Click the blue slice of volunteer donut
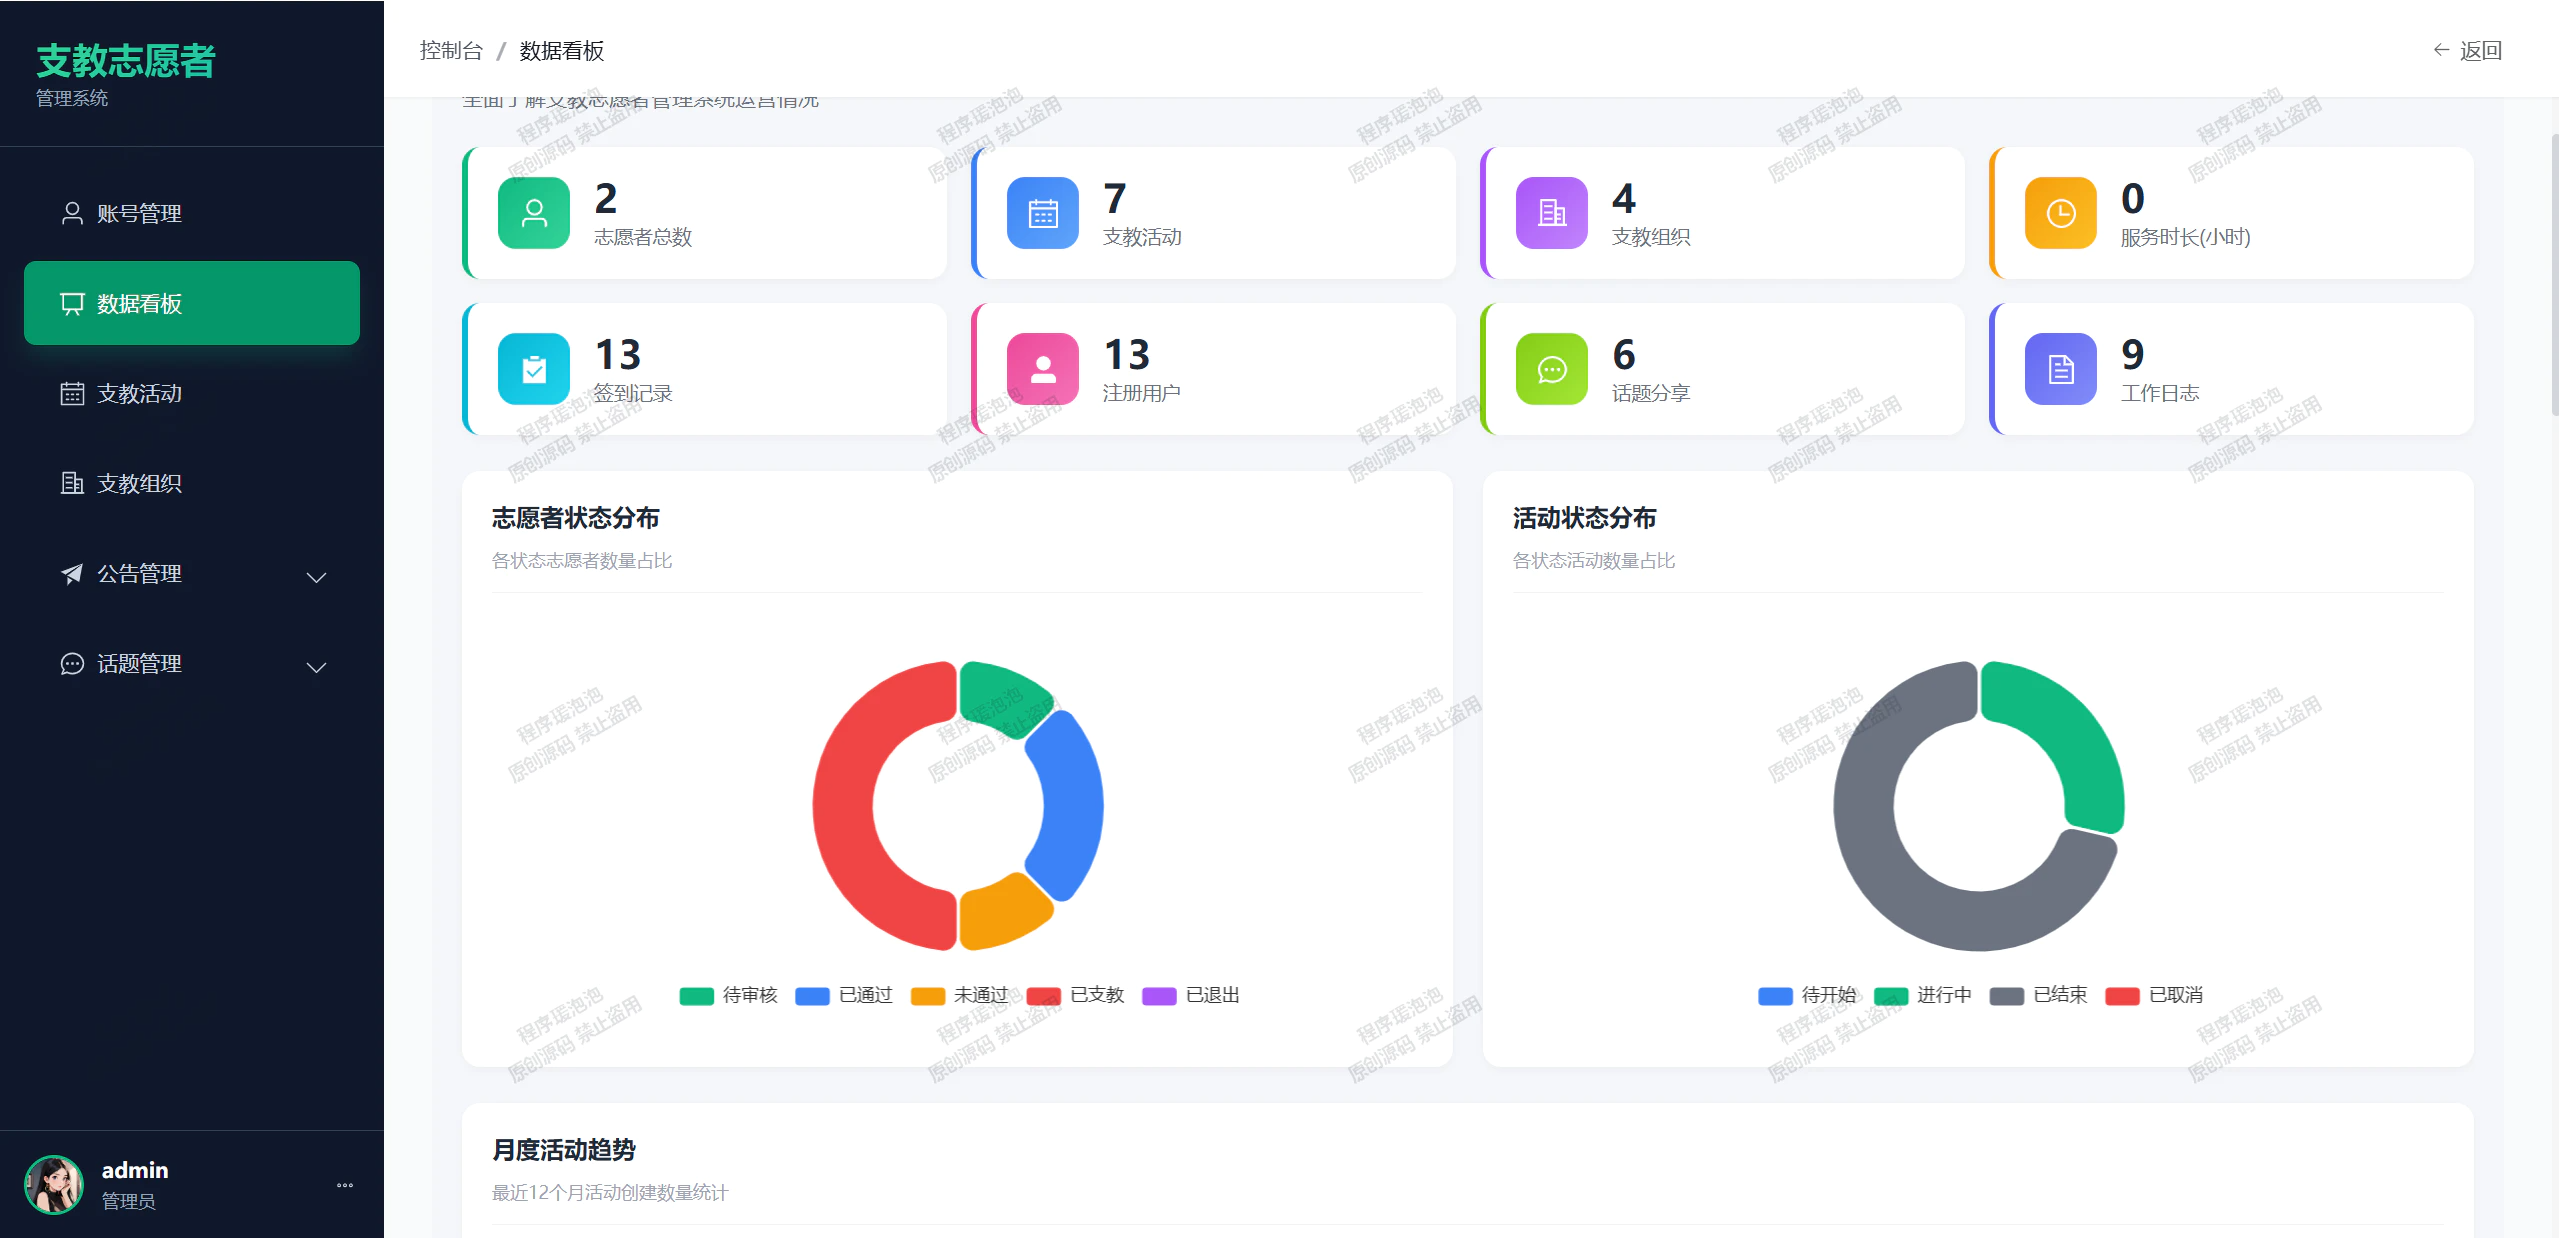The image size is (2559, 1238). click(1072, 806)
